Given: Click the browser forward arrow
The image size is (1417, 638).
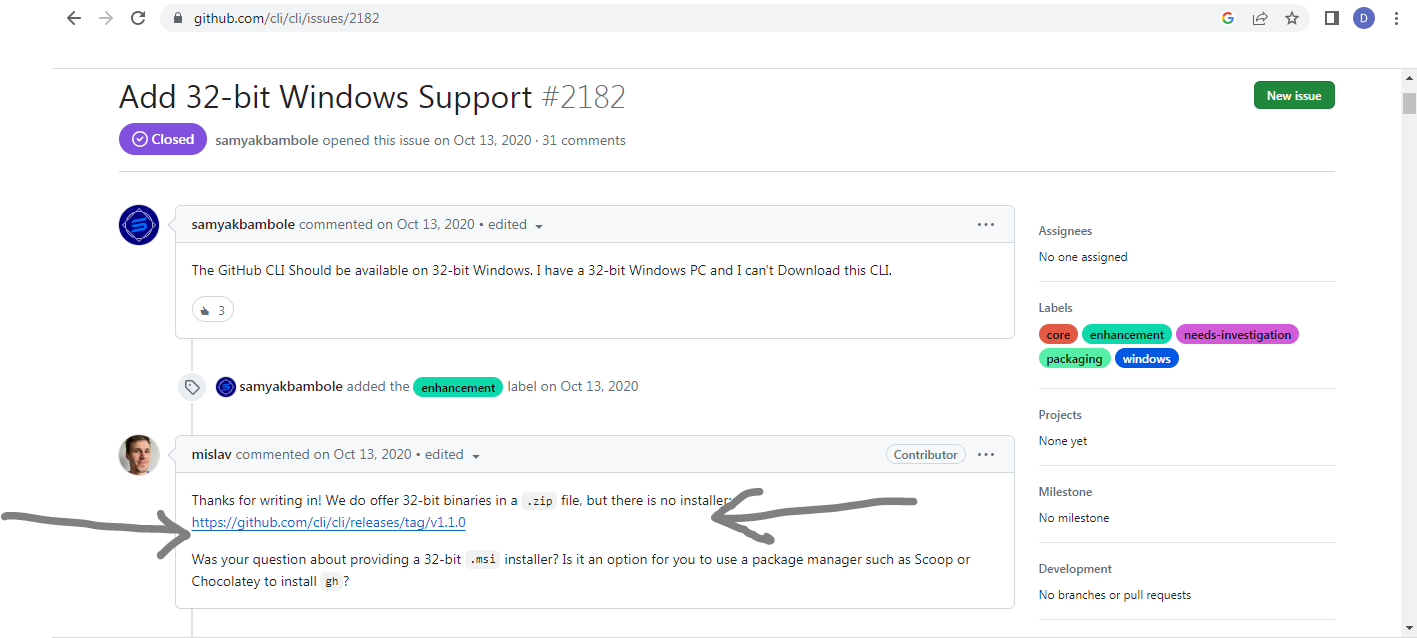Looking at the screenshot, I should click(x=106, y=18).
